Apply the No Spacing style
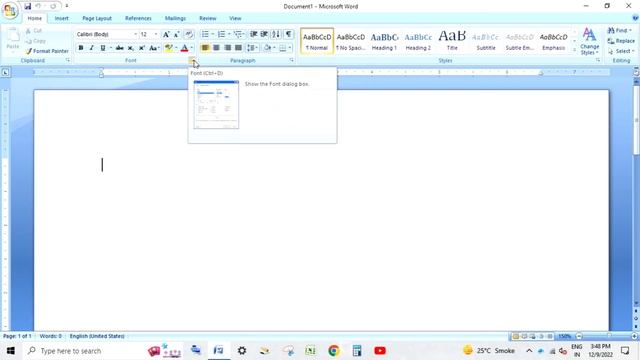Image resolution: width=640 pixels, height=360 pixels. pos(351,41)
